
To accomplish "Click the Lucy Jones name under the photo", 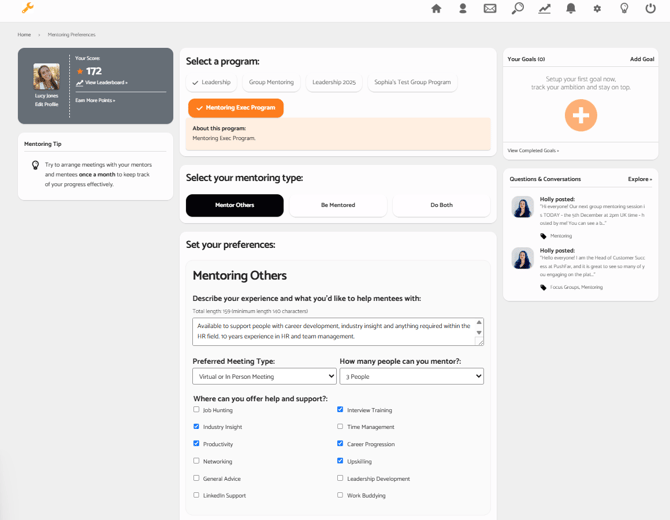I will tap(47, 96).
